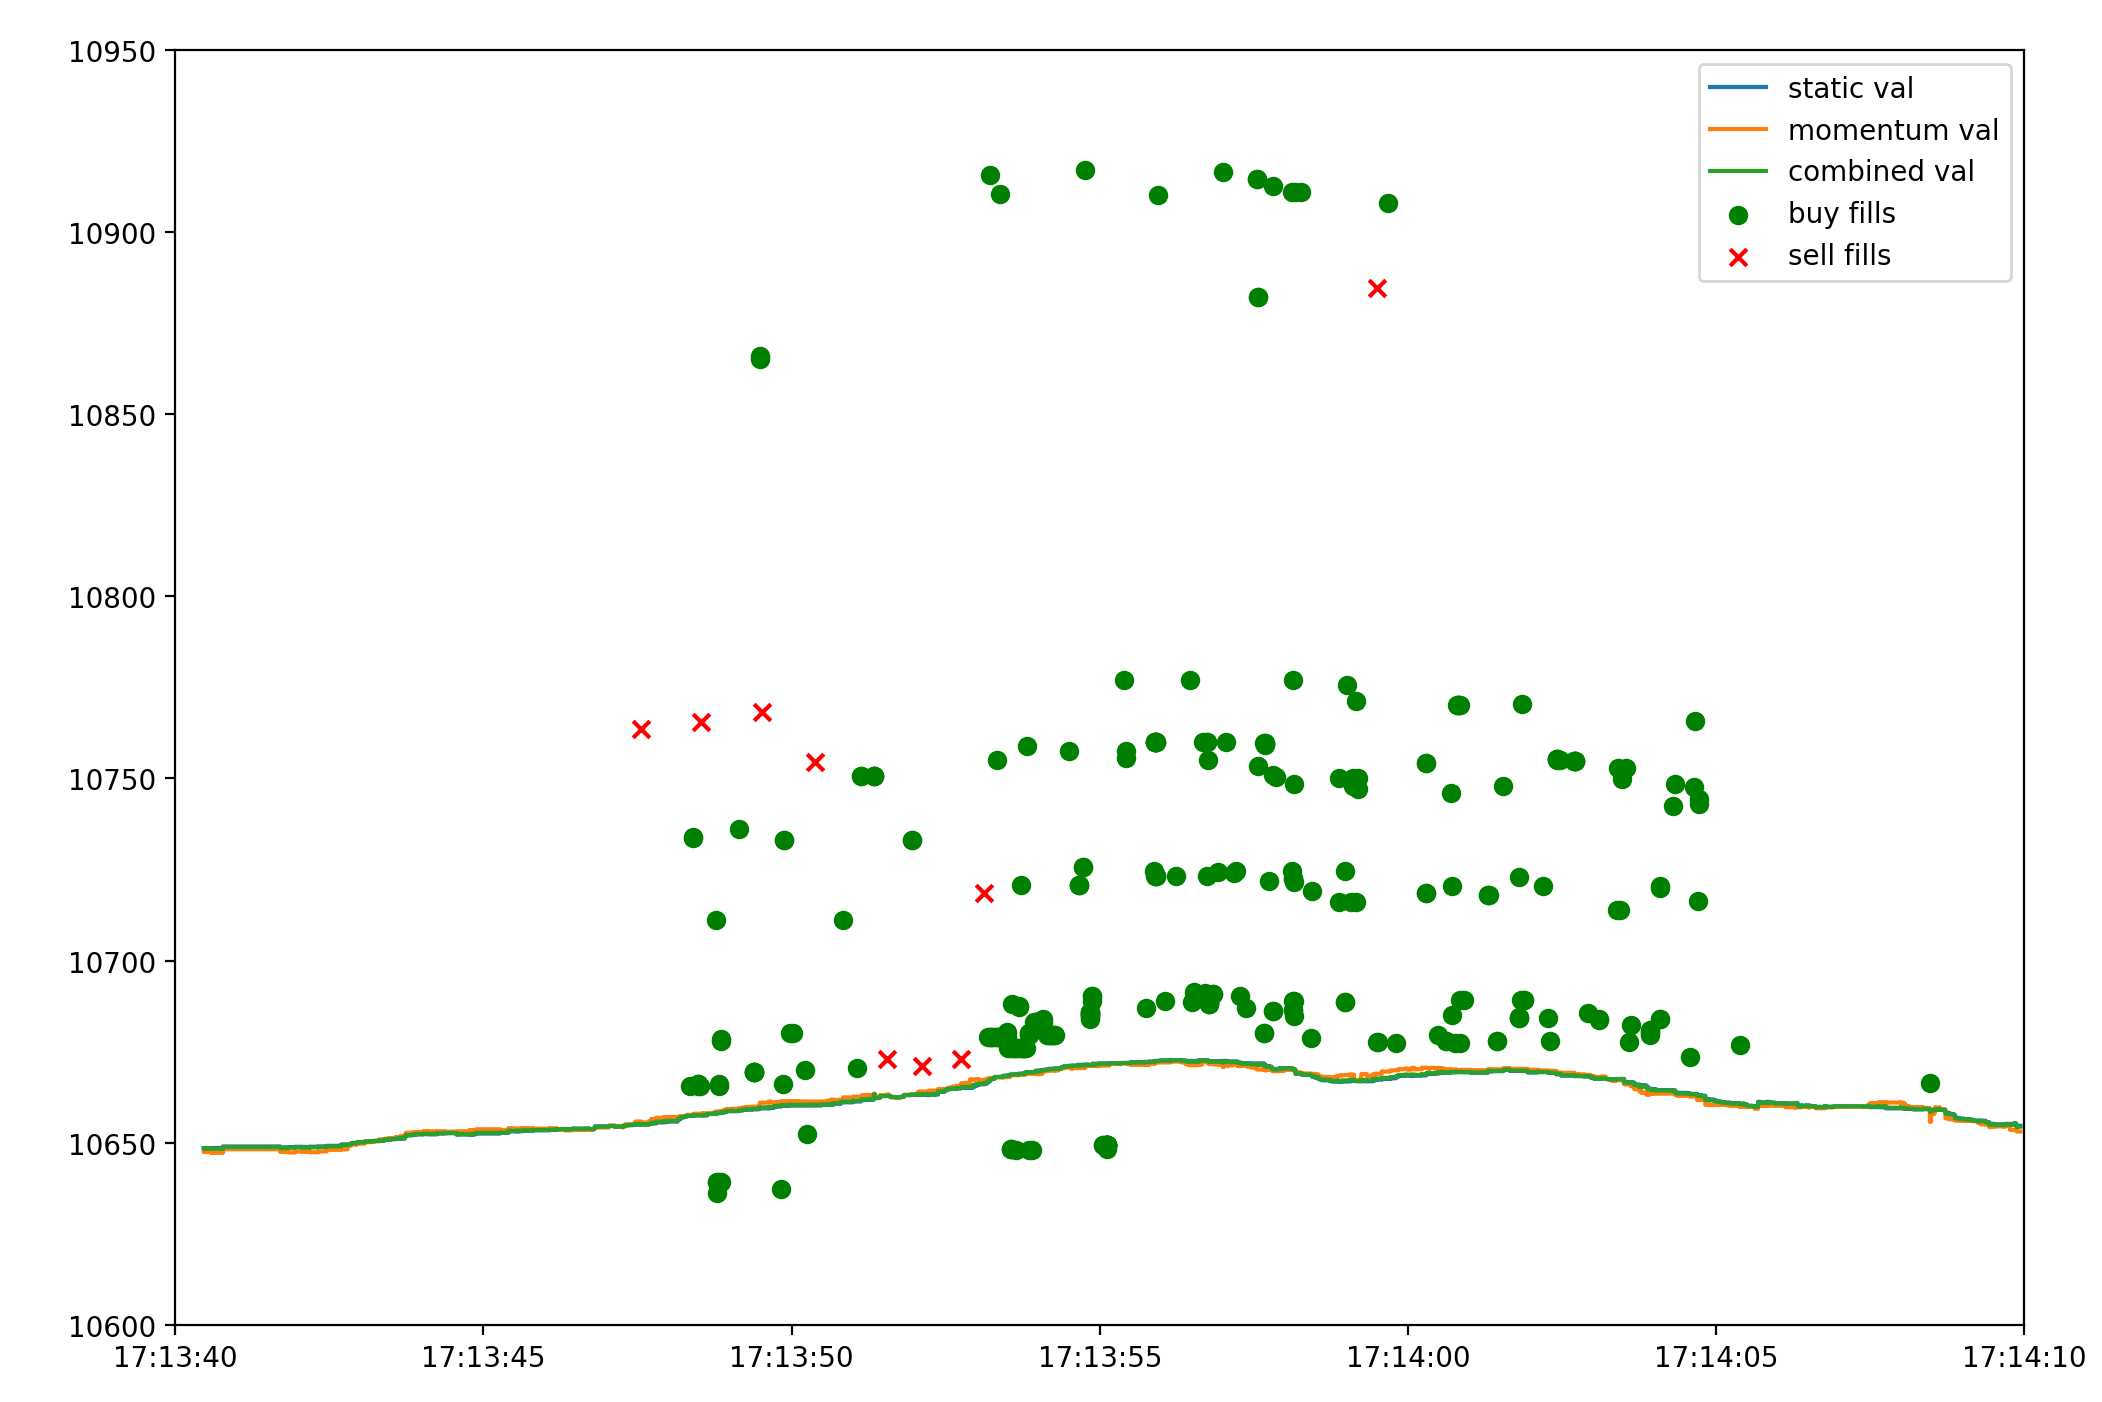Click the 10850 y-axis label

coord(112,415)
